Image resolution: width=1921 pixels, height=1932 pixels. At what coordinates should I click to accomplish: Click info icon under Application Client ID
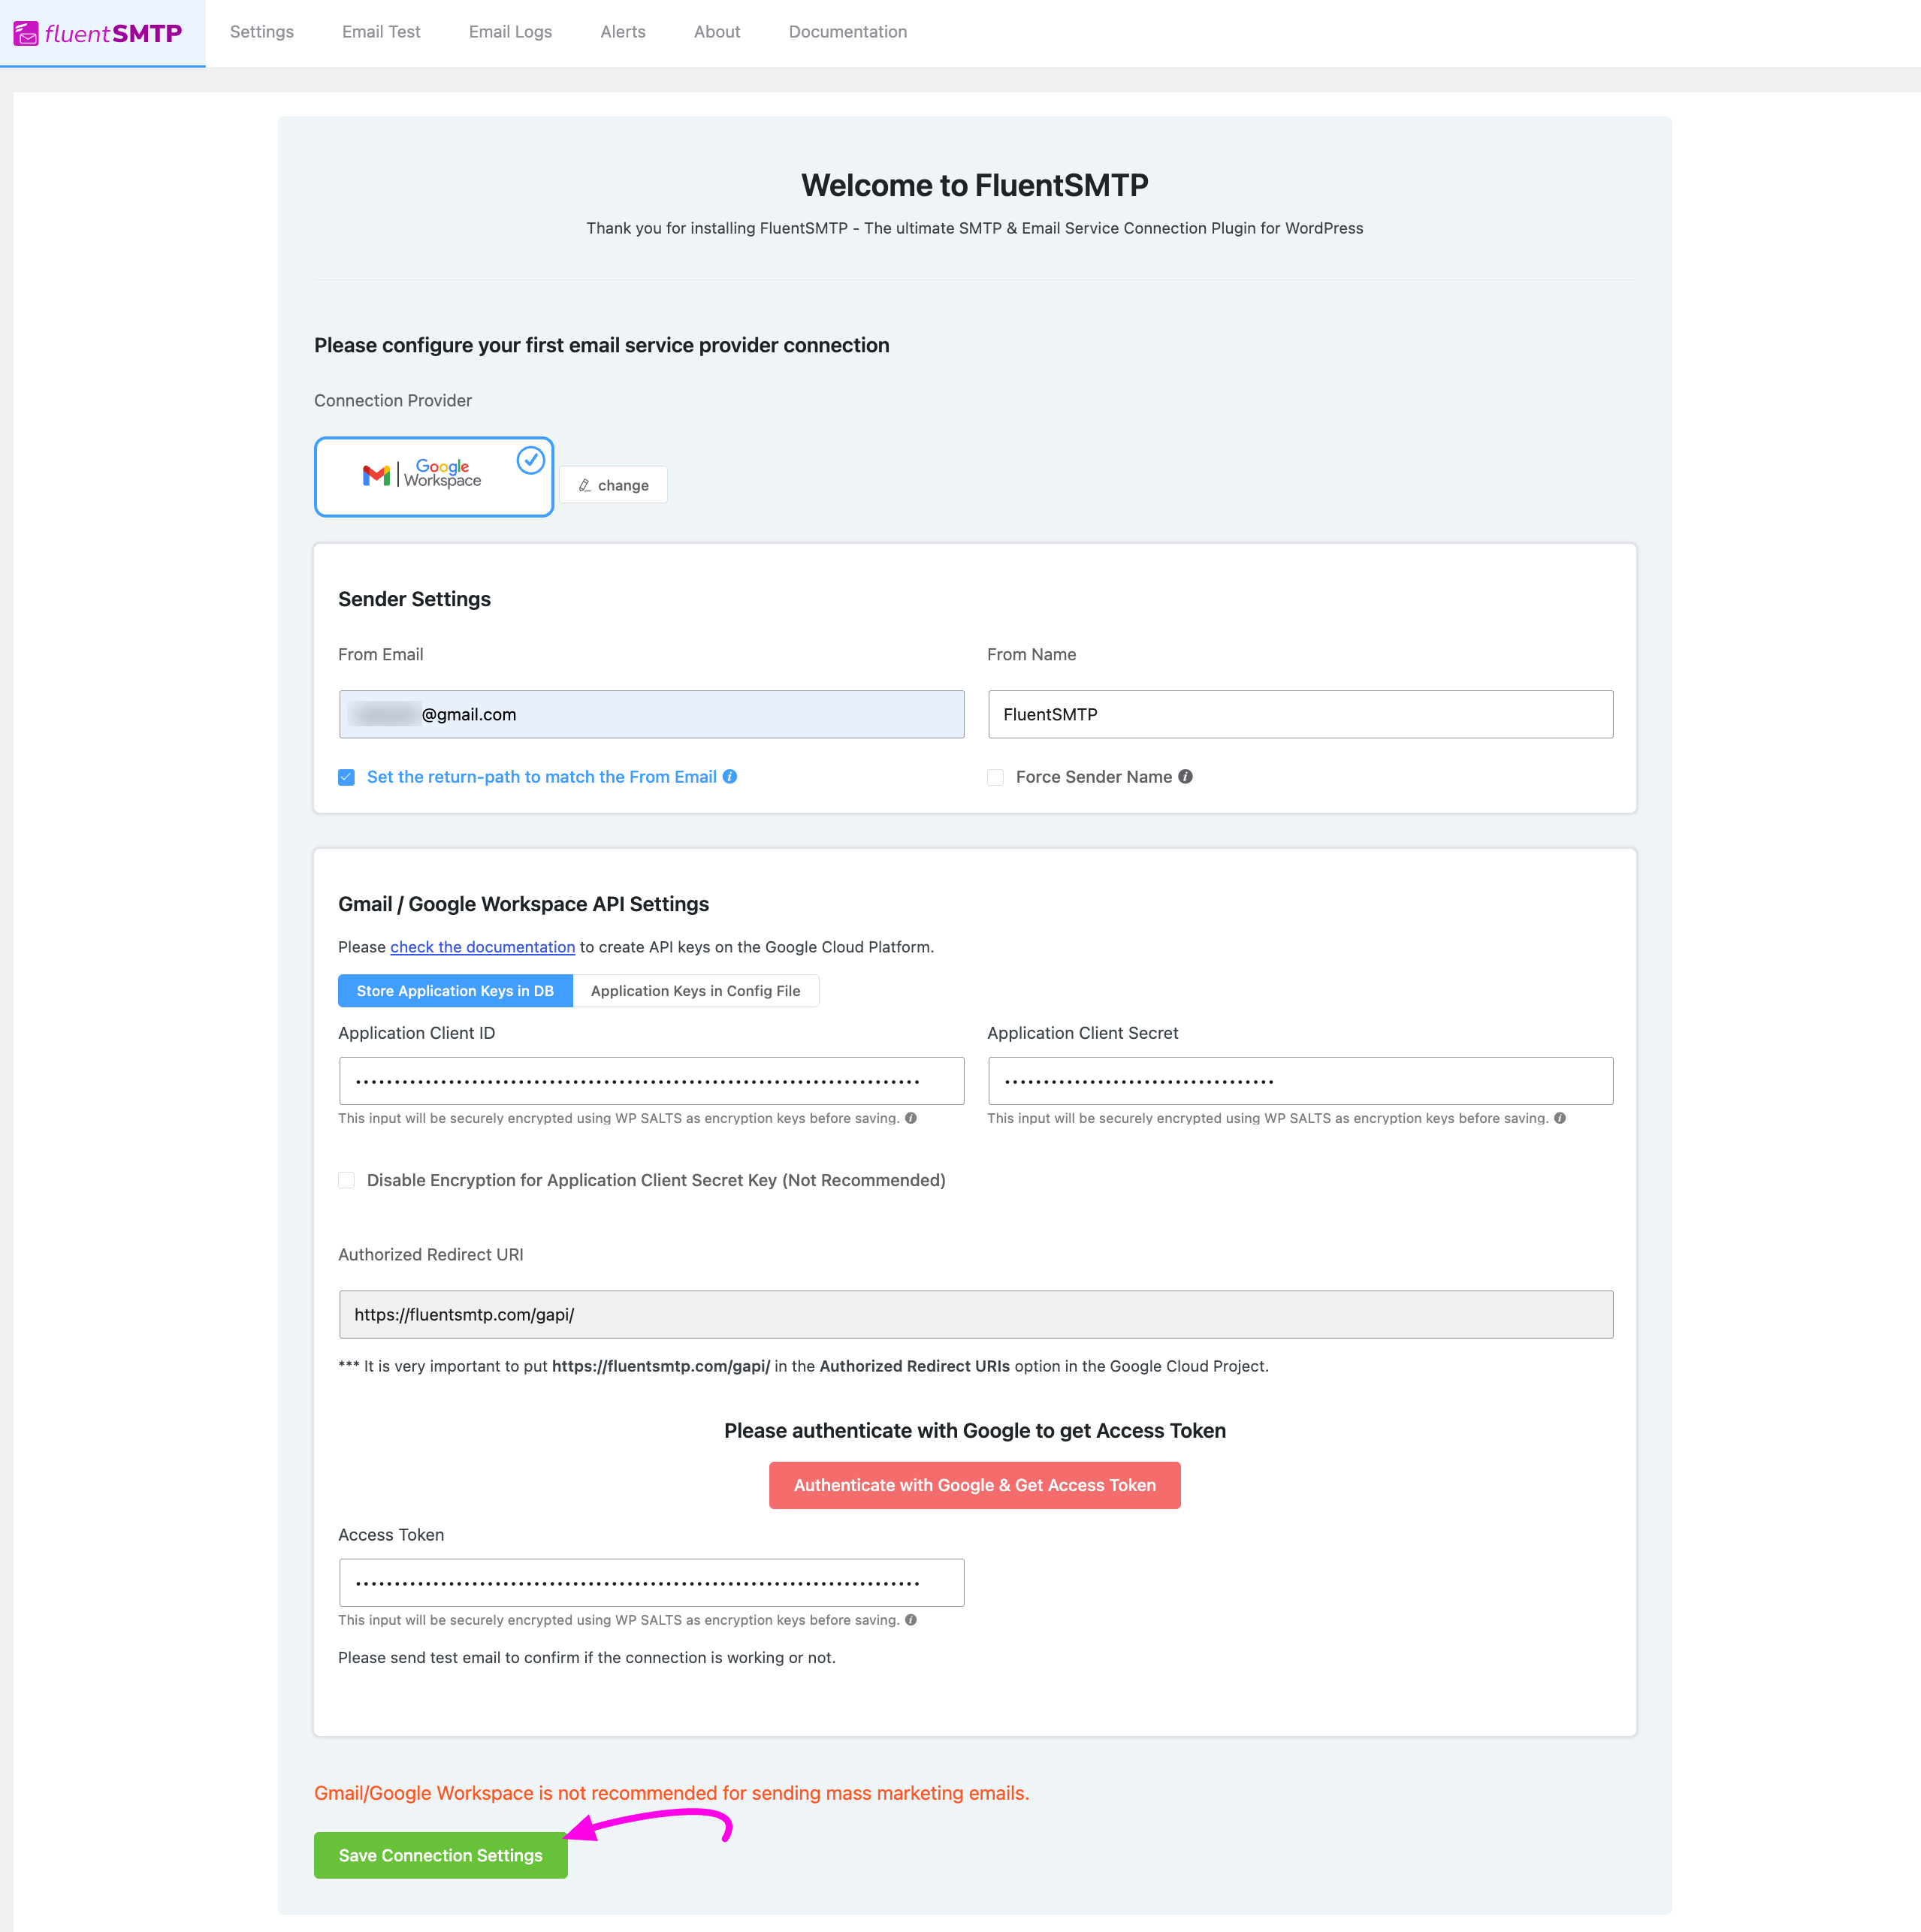coord(911,1118)
